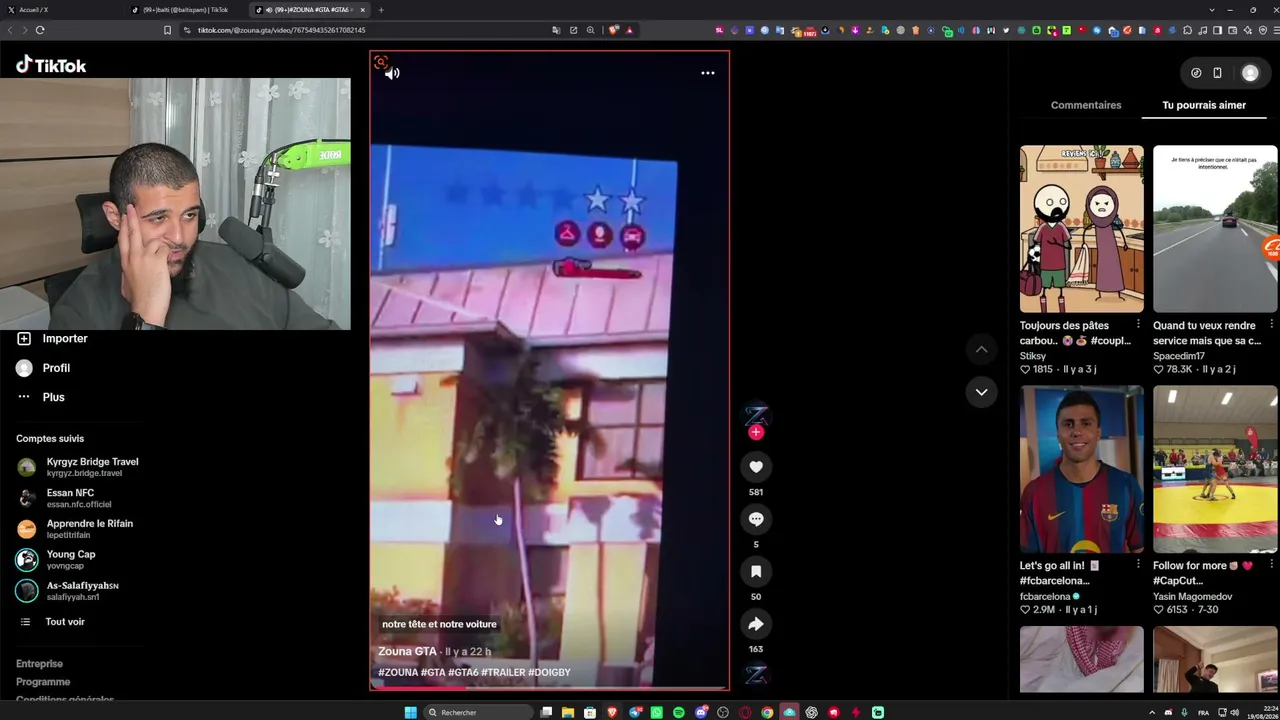Open the video comments bubble icon
1280x720 pixels.
pyautogui.click(x=756, y=519)
